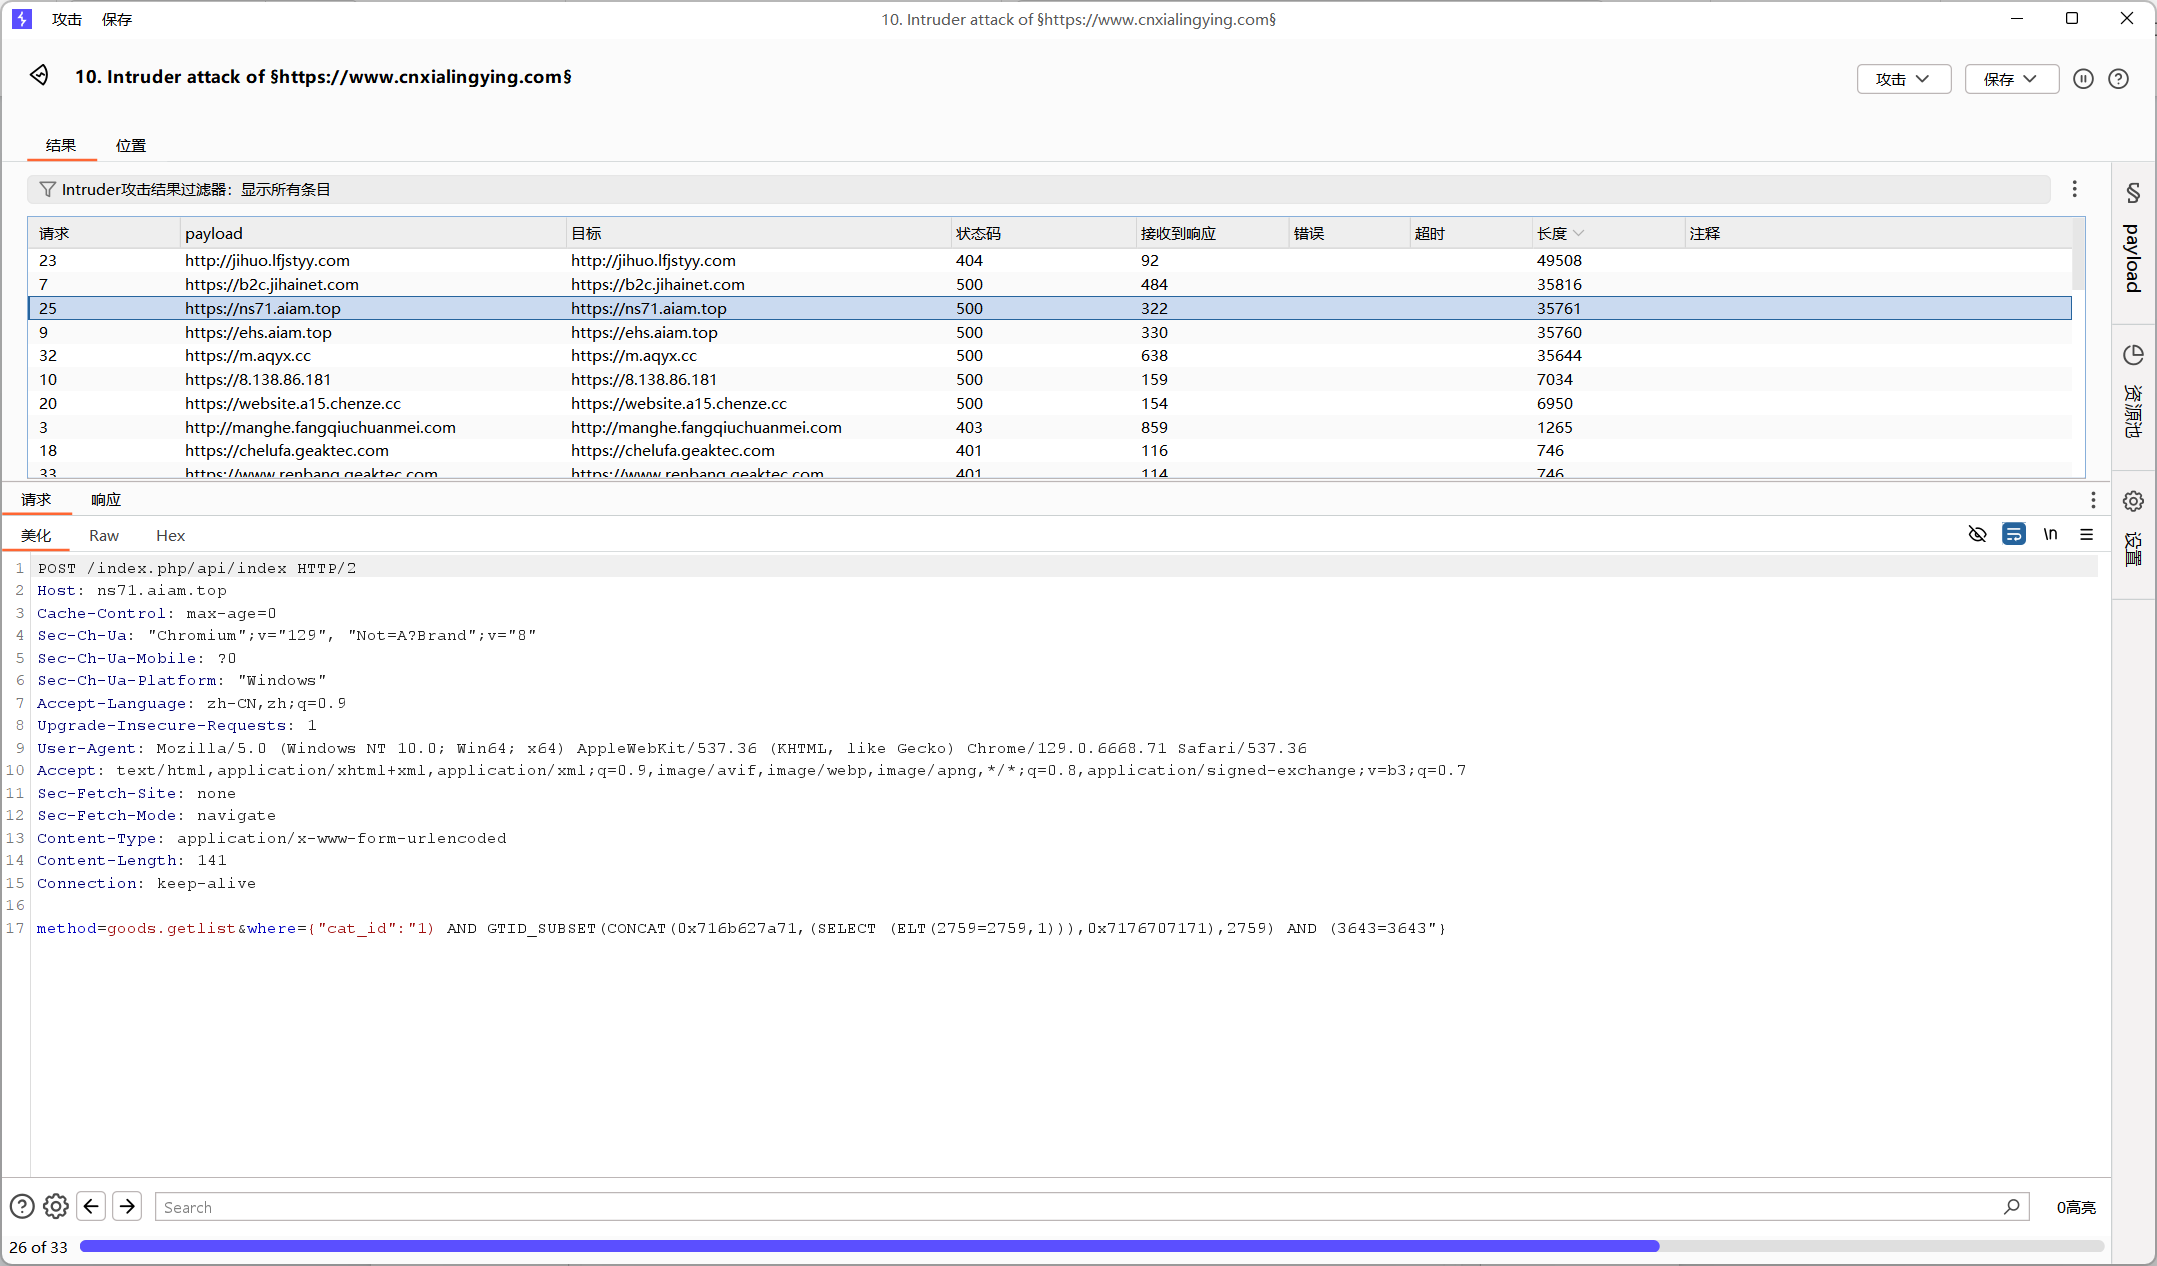Screen dimensions: 2157x1266
Task: Pause the running intruder attack
Action: point(2083,79)
